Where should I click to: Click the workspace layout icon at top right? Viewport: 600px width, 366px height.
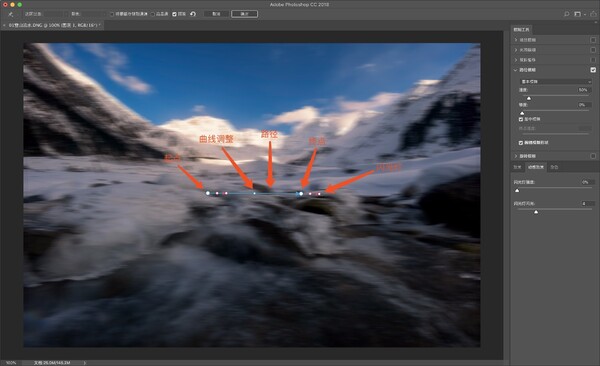pos(577,14)
